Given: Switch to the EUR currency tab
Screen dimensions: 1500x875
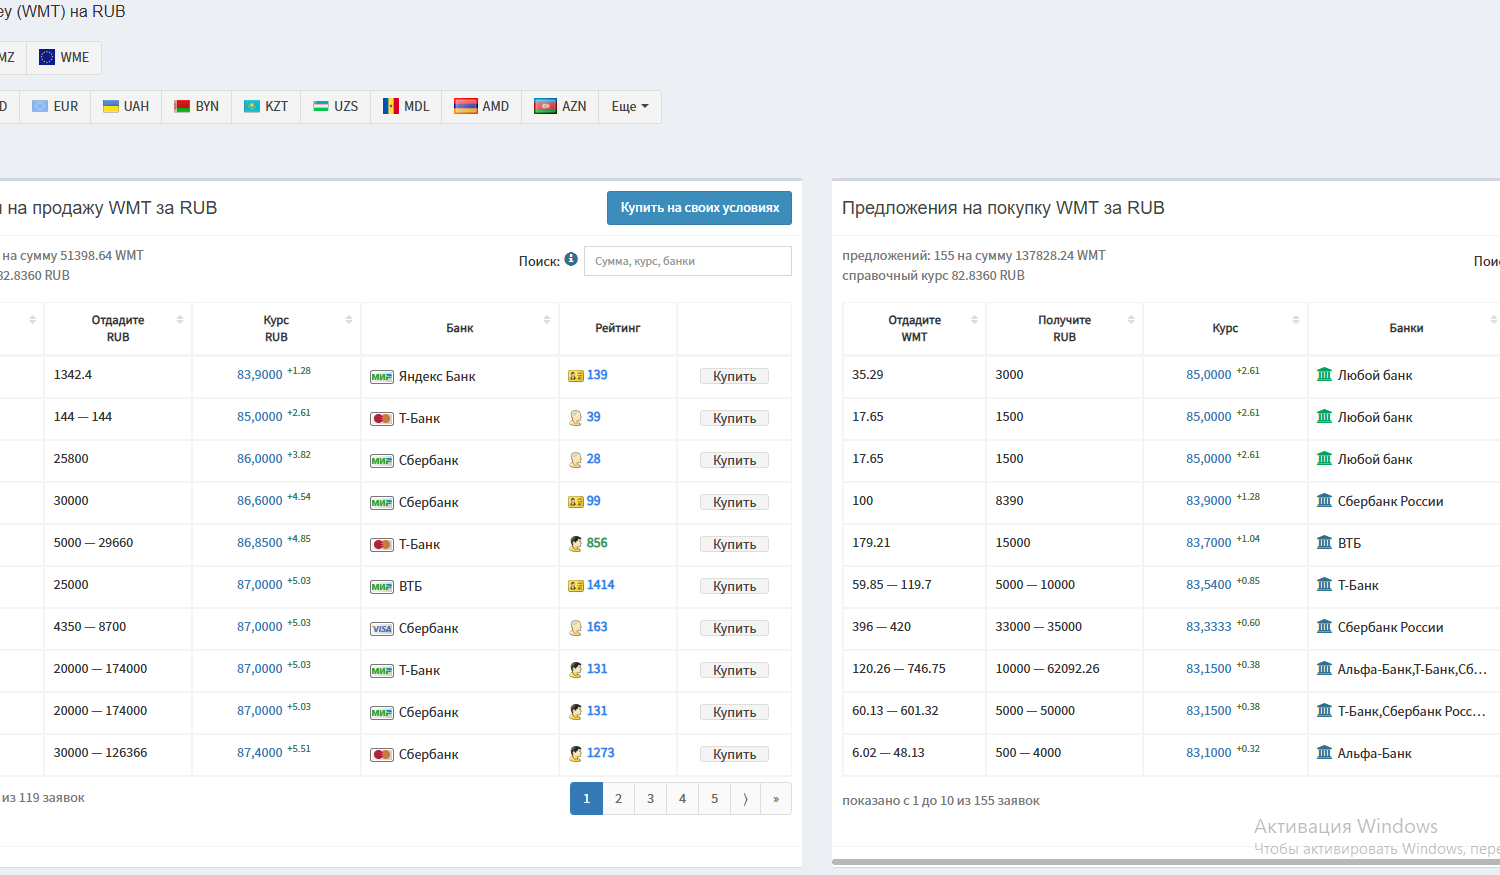Looking at the screenshot, I should coord(55,107).
